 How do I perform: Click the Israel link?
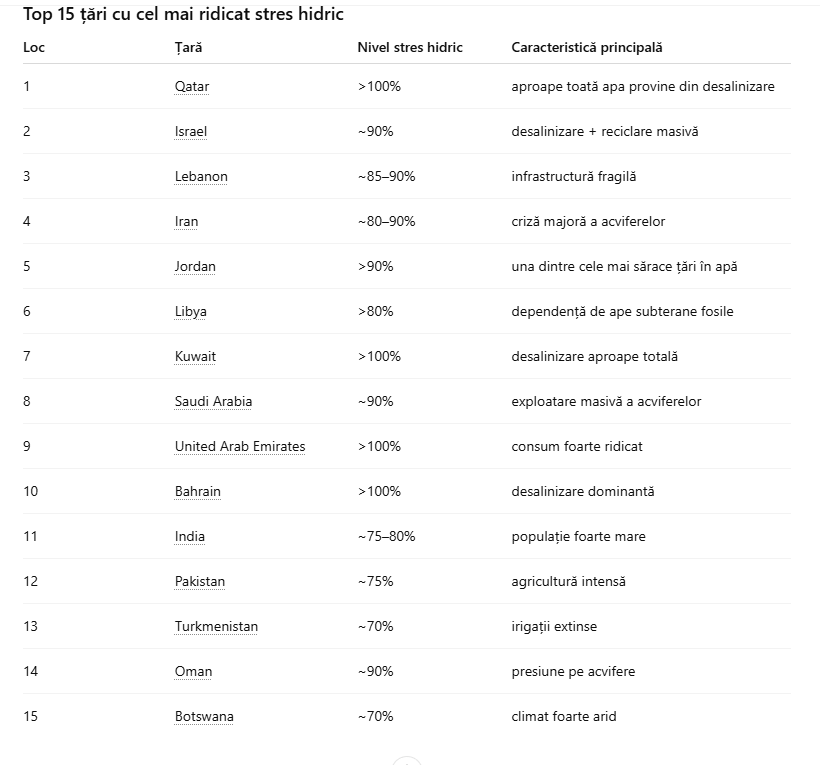191,132
